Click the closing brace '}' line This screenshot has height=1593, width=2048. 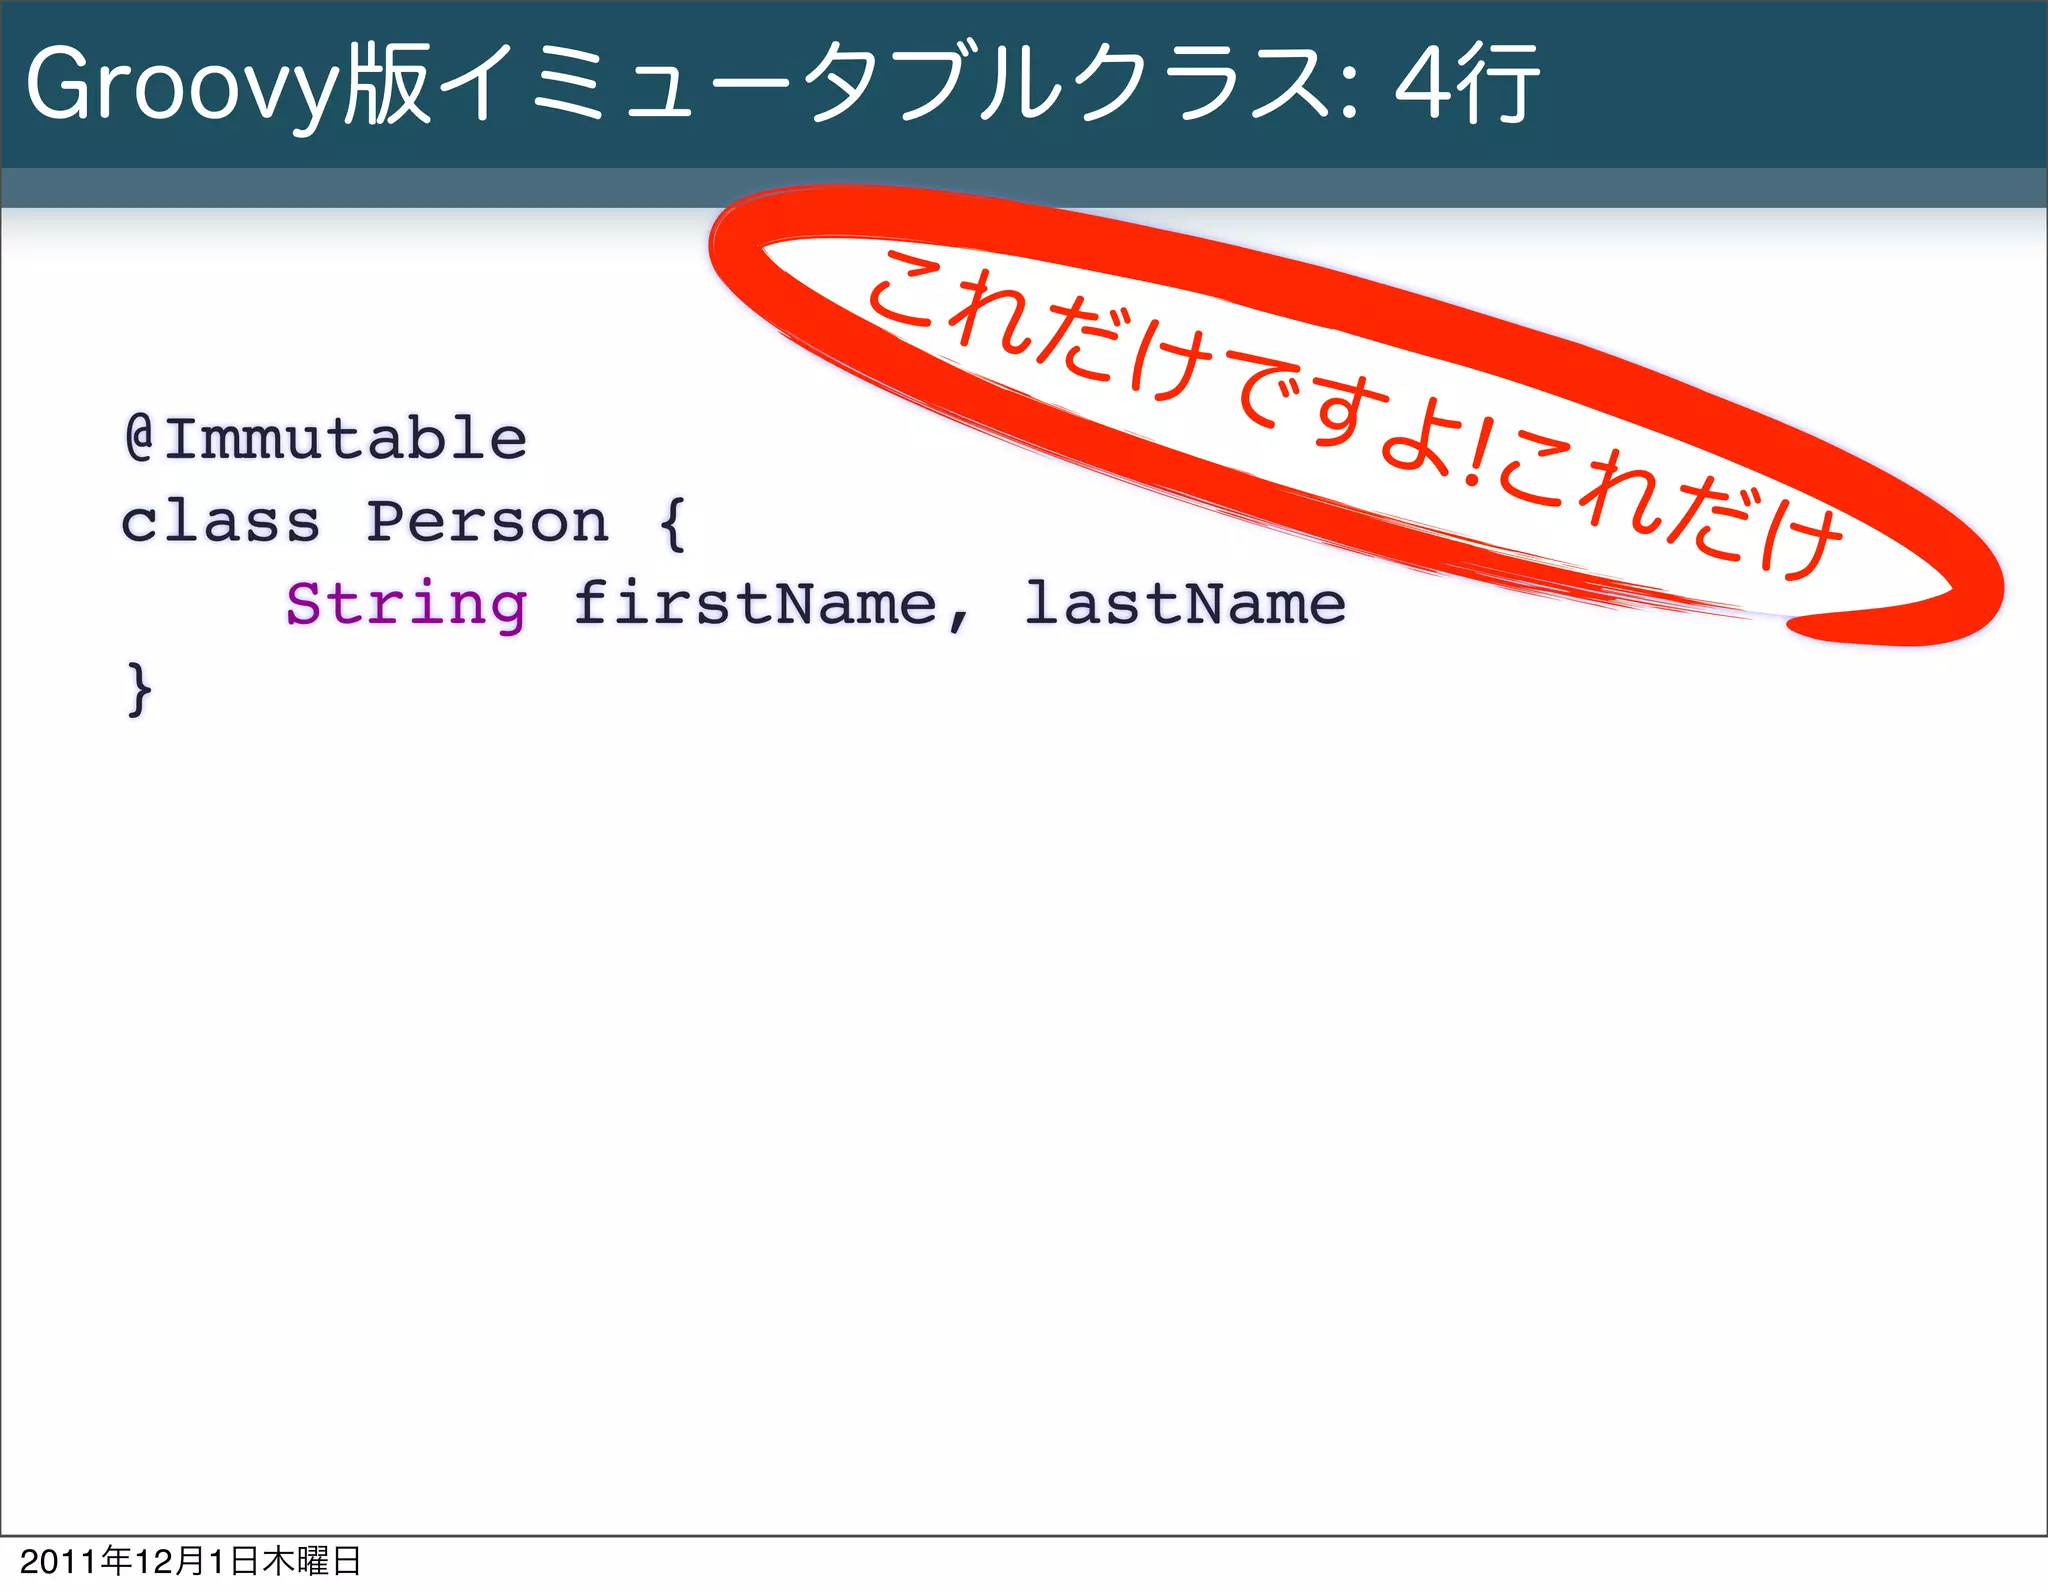click(x=139, y=688)
